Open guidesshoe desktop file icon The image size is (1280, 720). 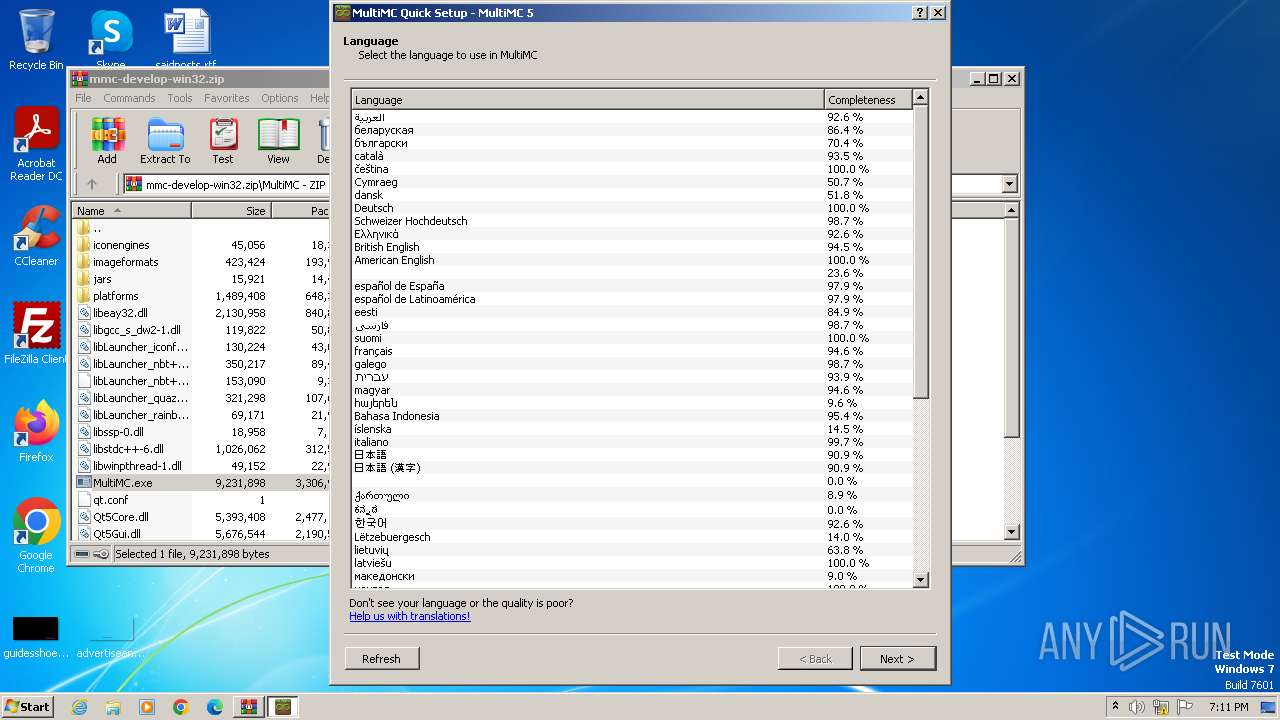36,637
